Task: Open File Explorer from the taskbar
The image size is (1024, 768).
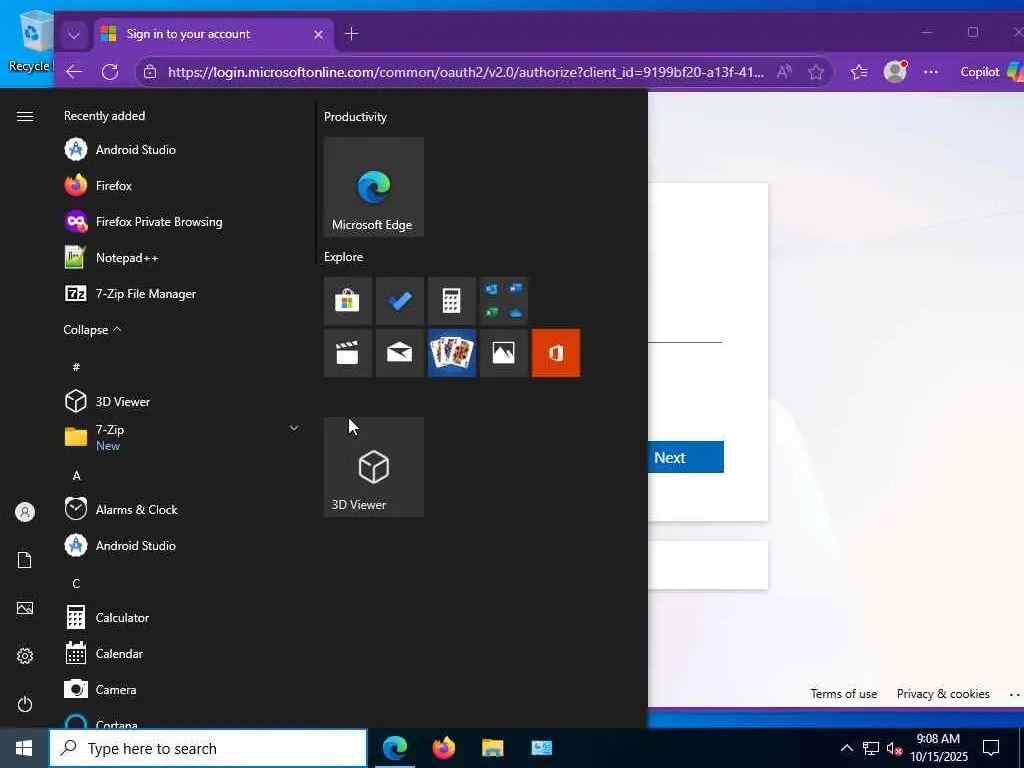Action: (492, 748)
